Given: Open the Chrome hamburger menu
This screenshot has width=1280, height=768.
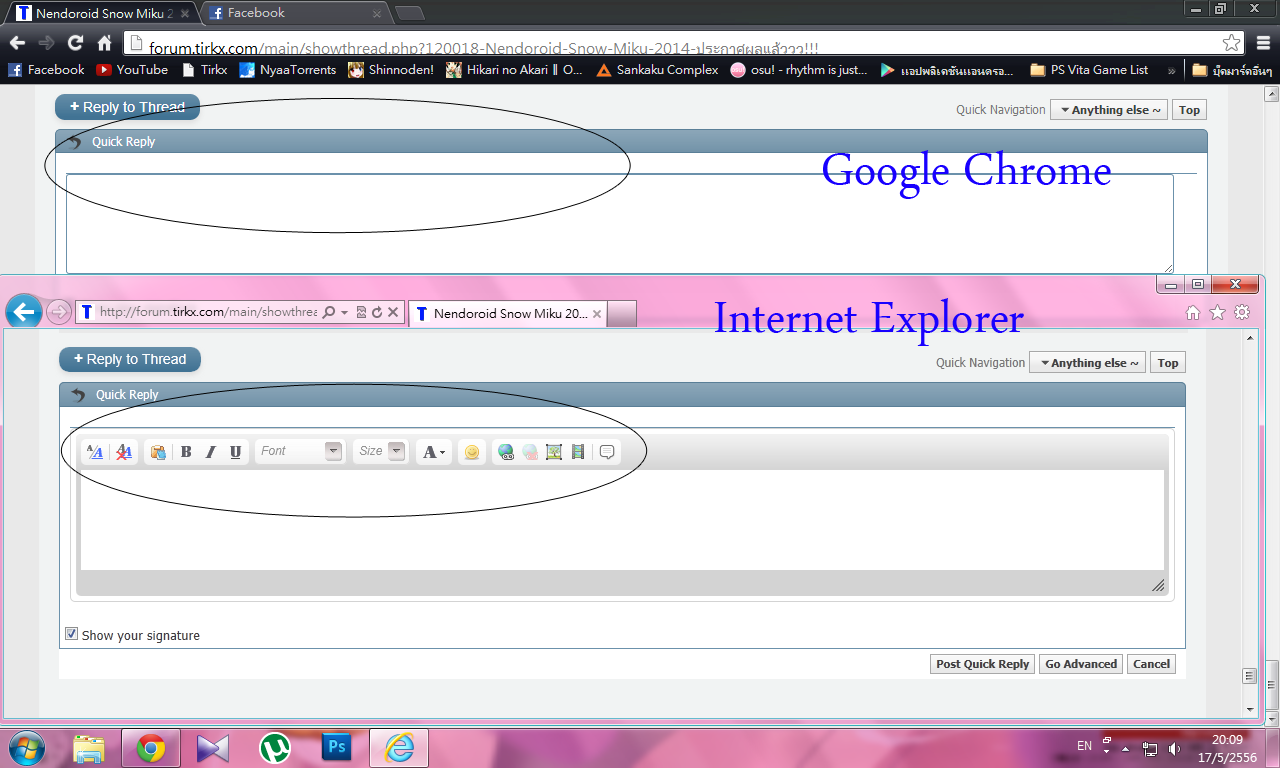Looking at the screenshot, I should click(x=1261, y=43).
